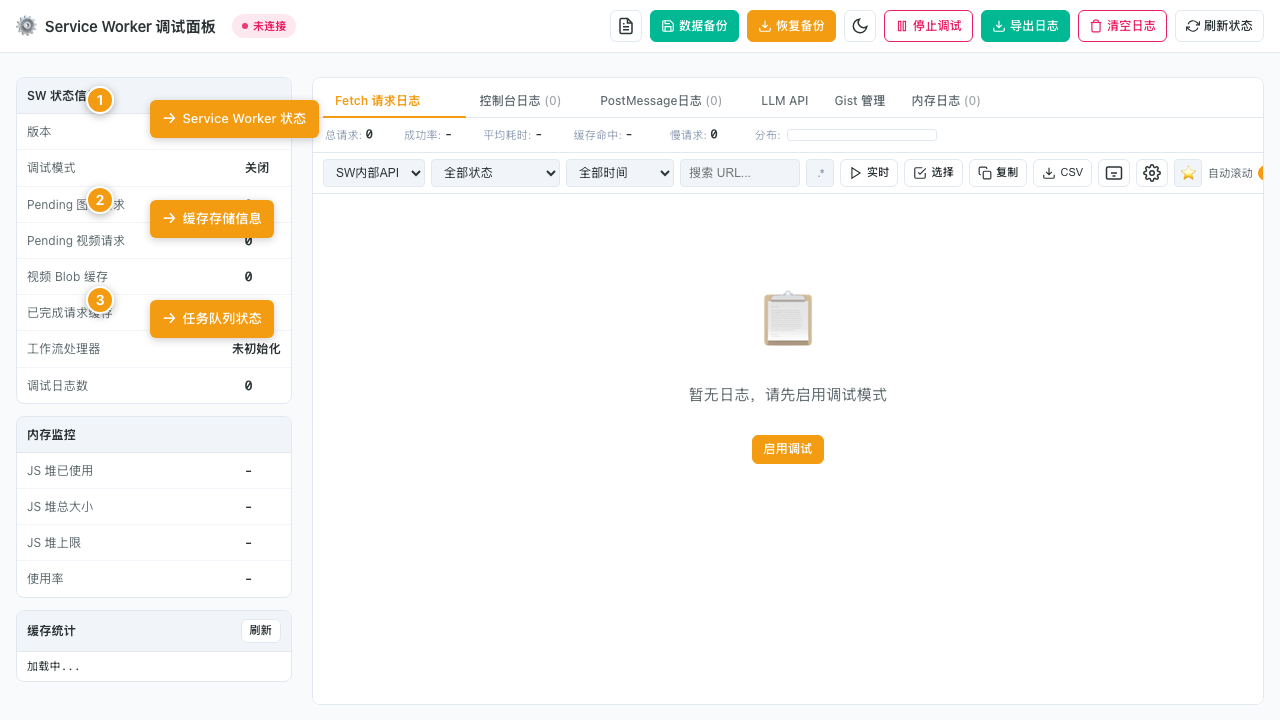Click the 清空日志 clear logs button
1280x720 pixels.
tap(1122, 26)
